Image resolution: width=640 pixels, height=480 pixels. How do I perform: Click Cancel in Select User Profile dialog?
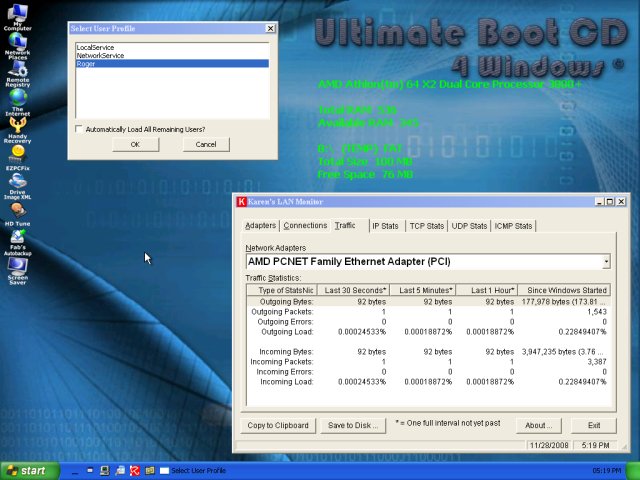click(x=206, y=144)
